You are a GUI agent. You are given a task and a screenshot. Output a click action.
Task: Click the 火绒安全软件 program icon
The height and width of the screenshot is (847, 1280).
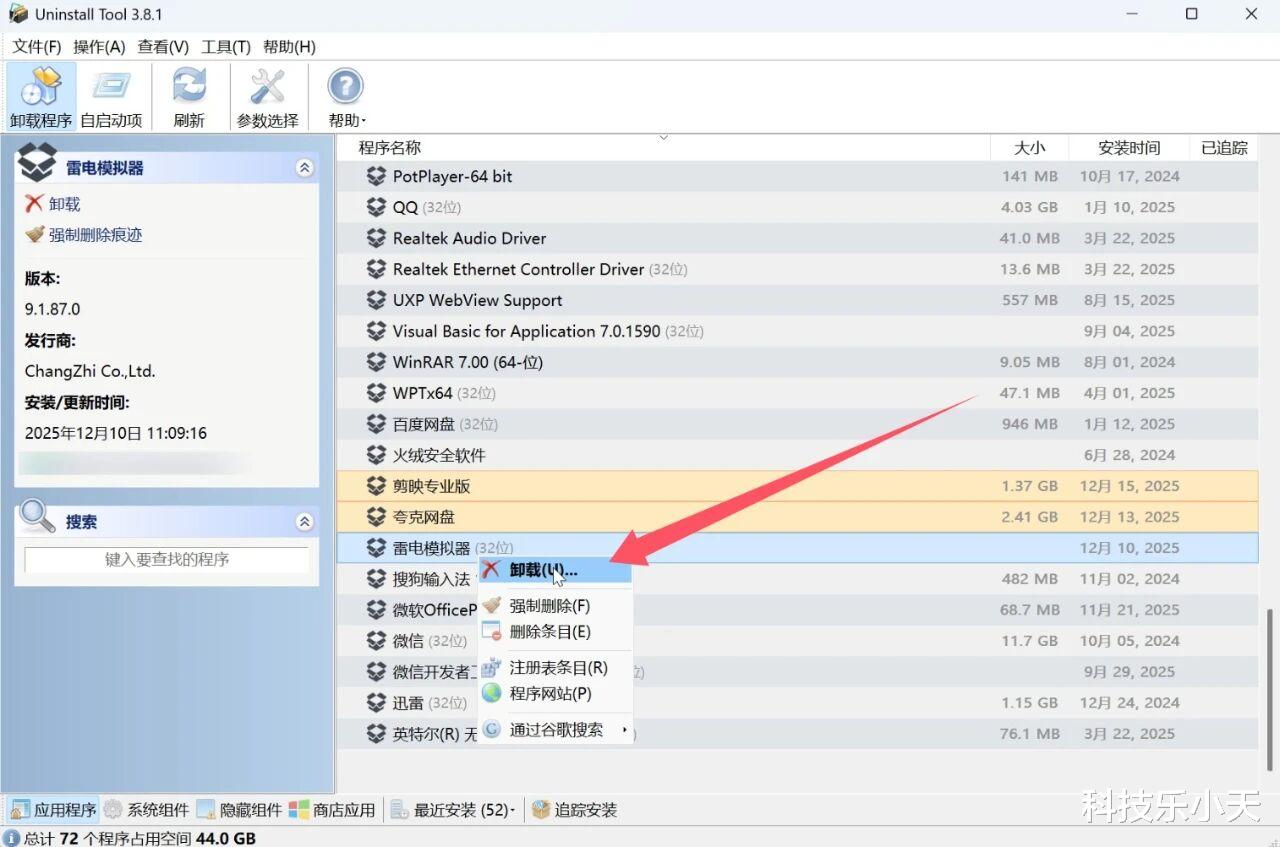pos(376,455)
